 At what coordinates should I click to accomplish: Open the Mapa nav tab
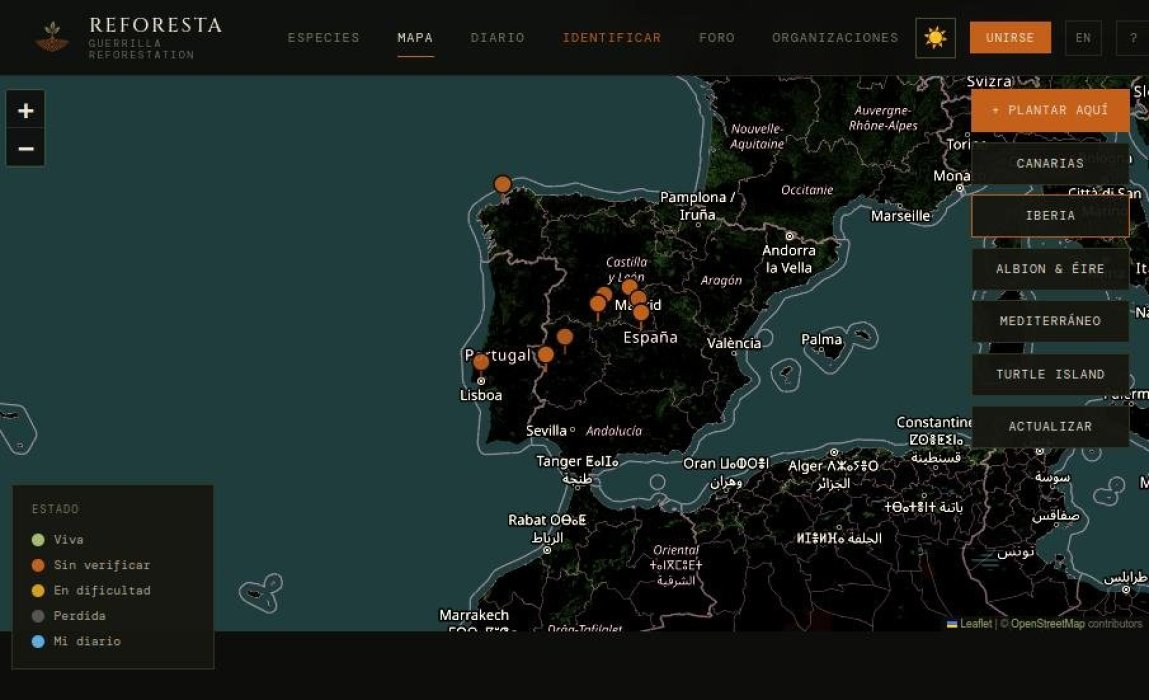(x=415, y=37)
